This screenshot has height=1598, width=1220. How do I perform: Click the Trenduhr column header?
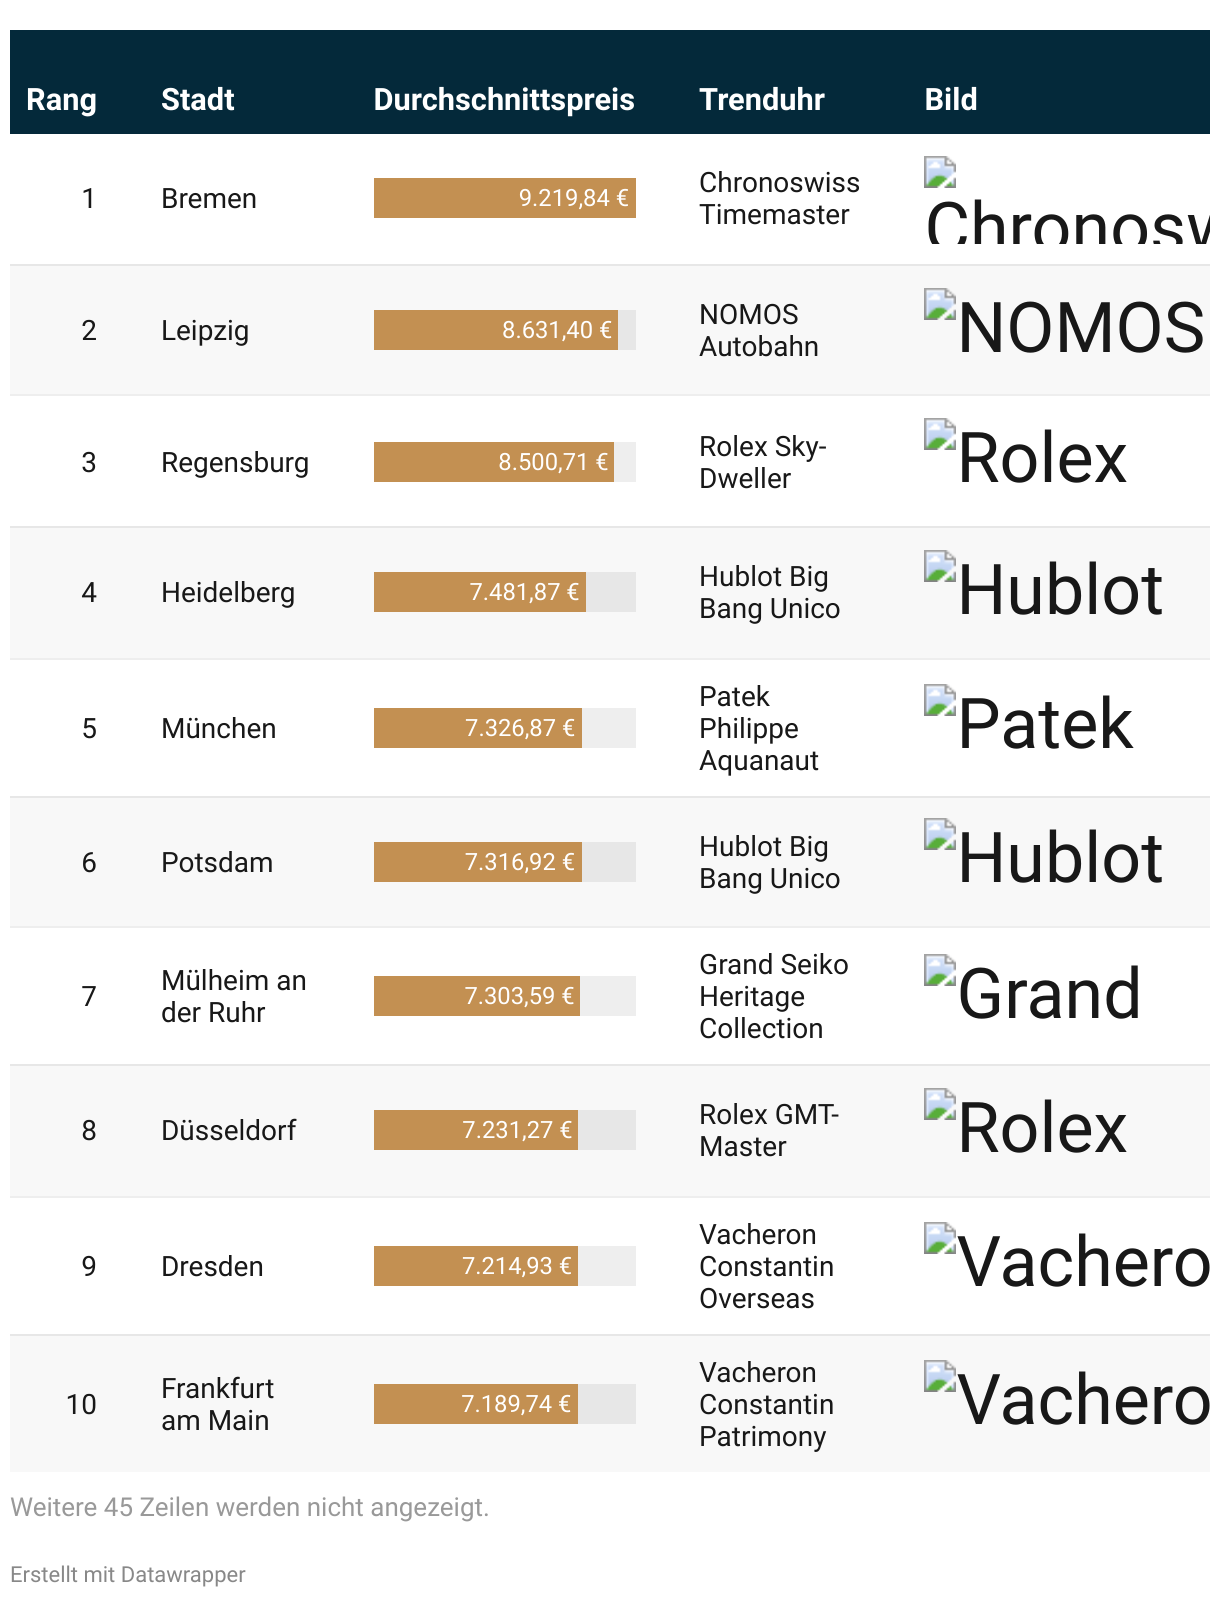[x=762, y=99]
